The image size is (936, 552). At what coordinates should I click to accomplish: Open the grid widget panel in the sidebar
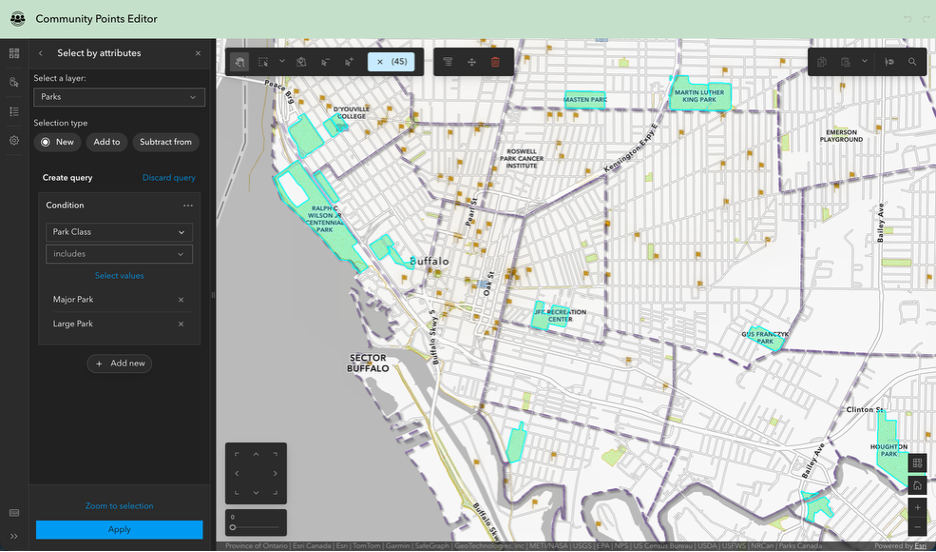[14, 53]
